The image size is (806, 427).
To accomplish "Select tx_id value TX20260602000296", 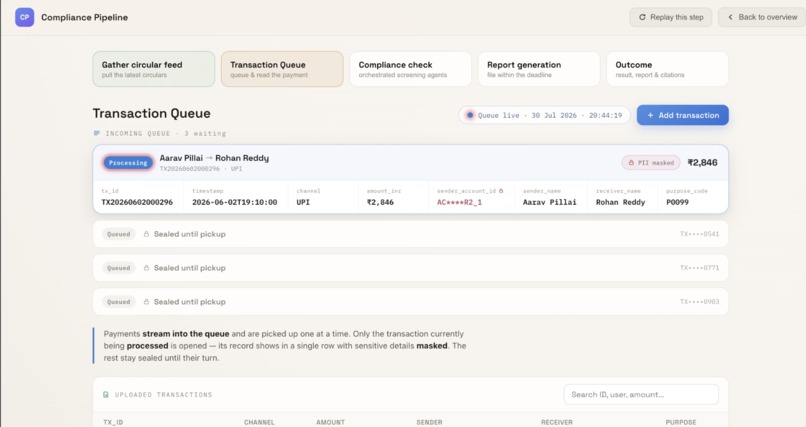I will [137, 202].
